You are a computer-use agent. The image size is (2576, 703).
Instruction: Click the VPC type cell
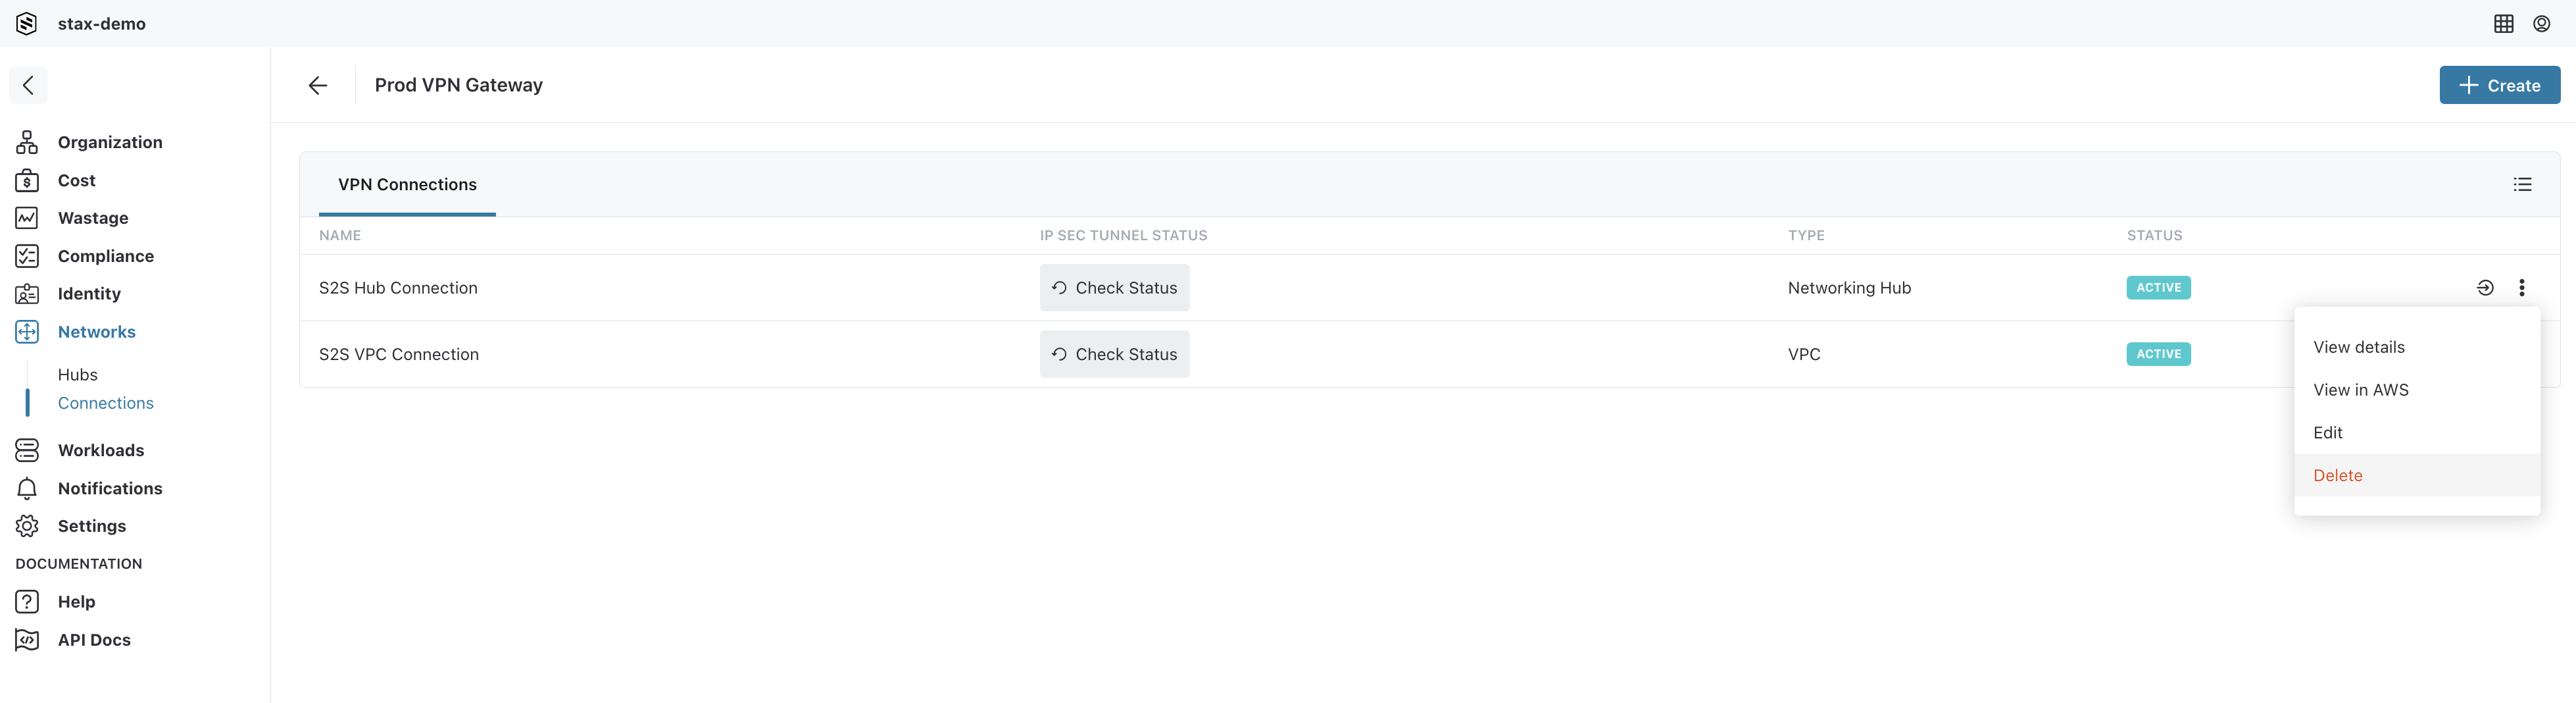(x=1804, y=354)
